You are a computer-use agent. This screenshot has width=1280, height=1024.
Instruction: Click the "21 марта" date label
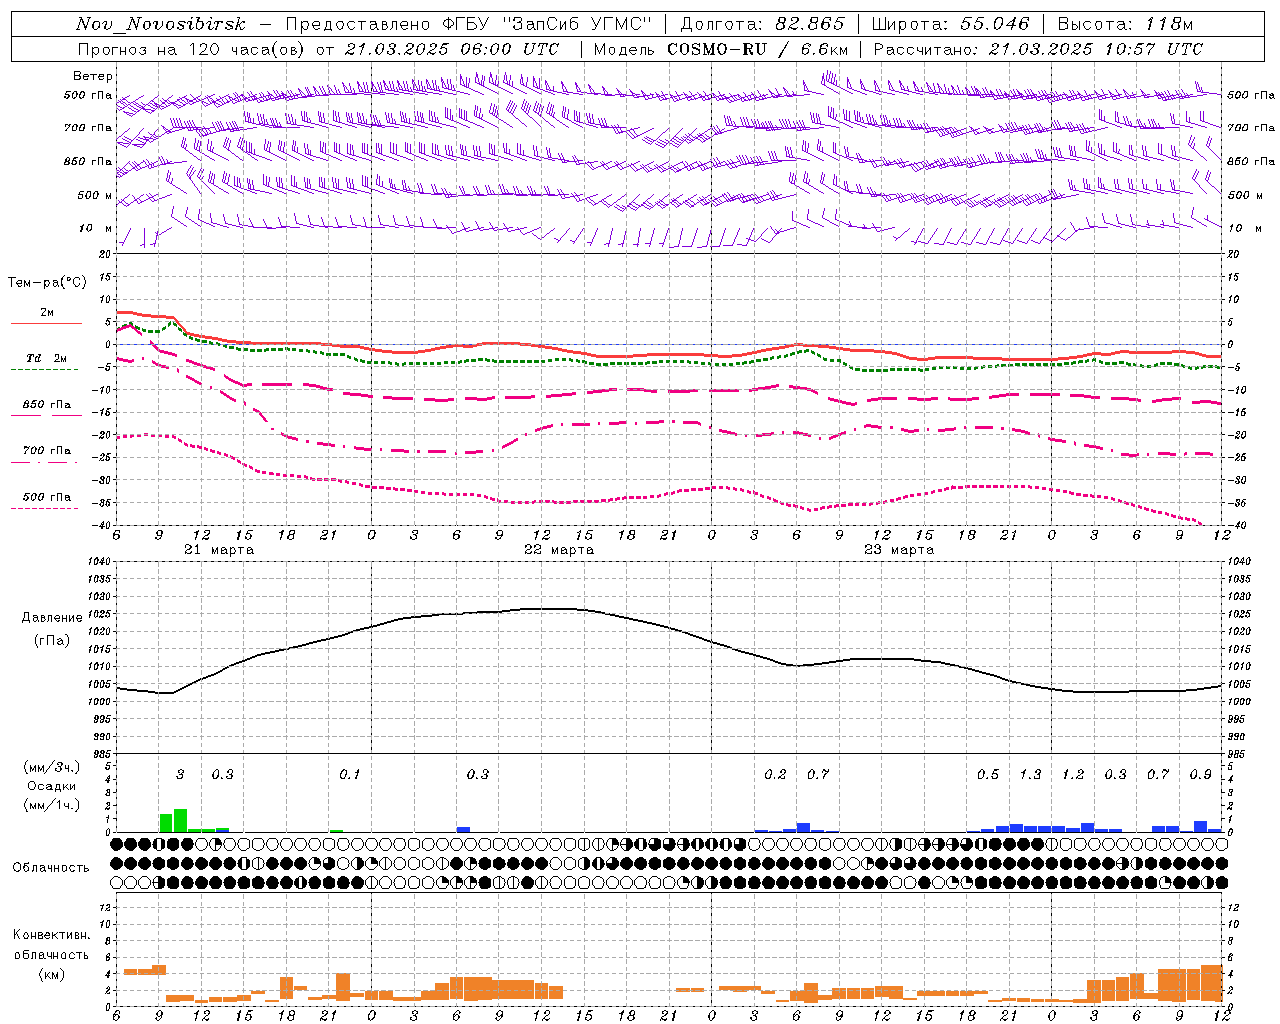tap(219, 550)
